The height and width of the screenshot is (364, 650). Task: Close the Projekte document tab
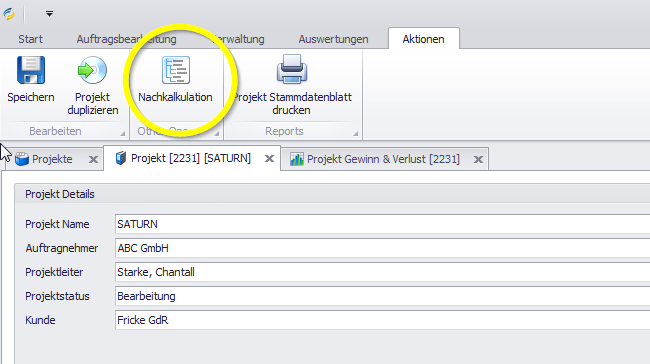pyautogui.click(x=93, y=160)
